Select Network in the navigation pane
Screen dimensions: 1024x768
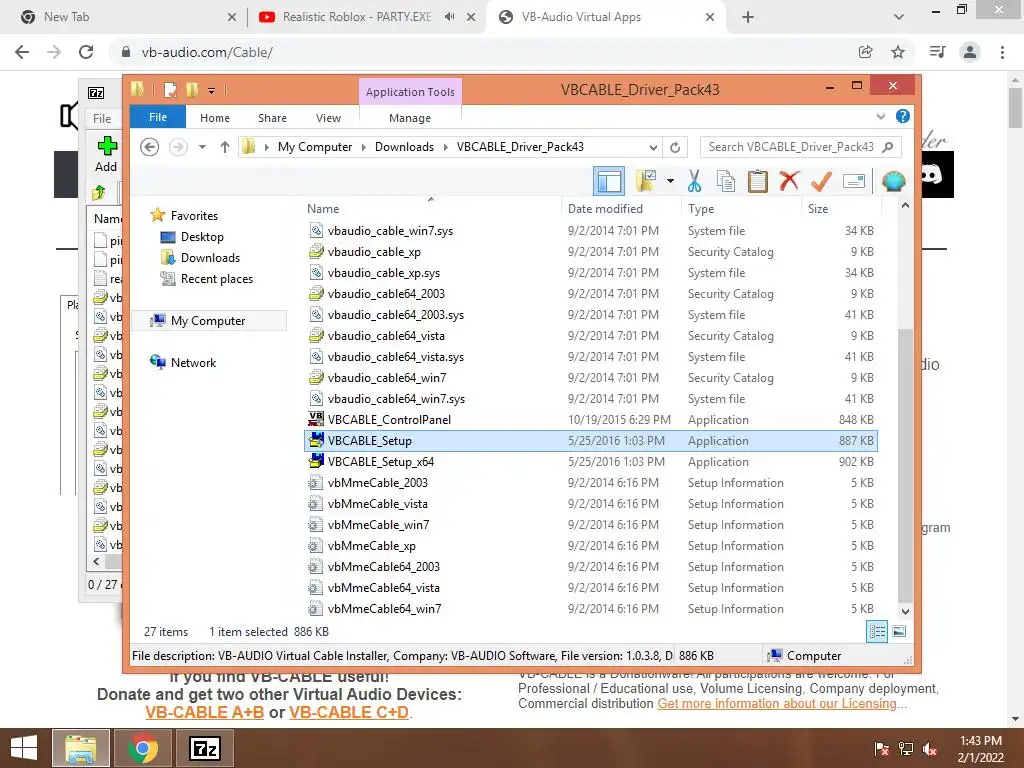click(x=193, y=362)
